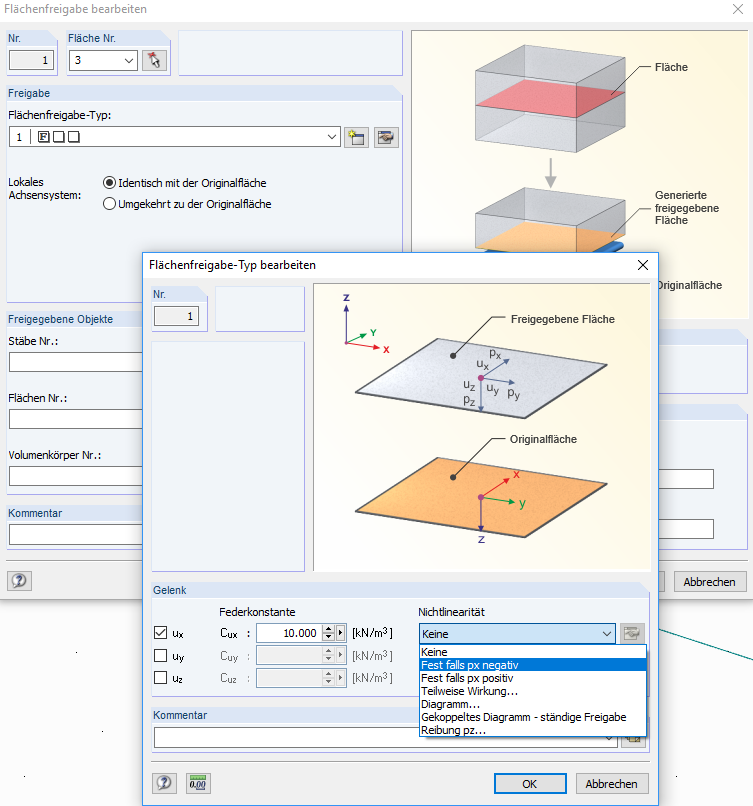
Task: Click the pick surface graphically icon
Action: click(x=154, y=60)
